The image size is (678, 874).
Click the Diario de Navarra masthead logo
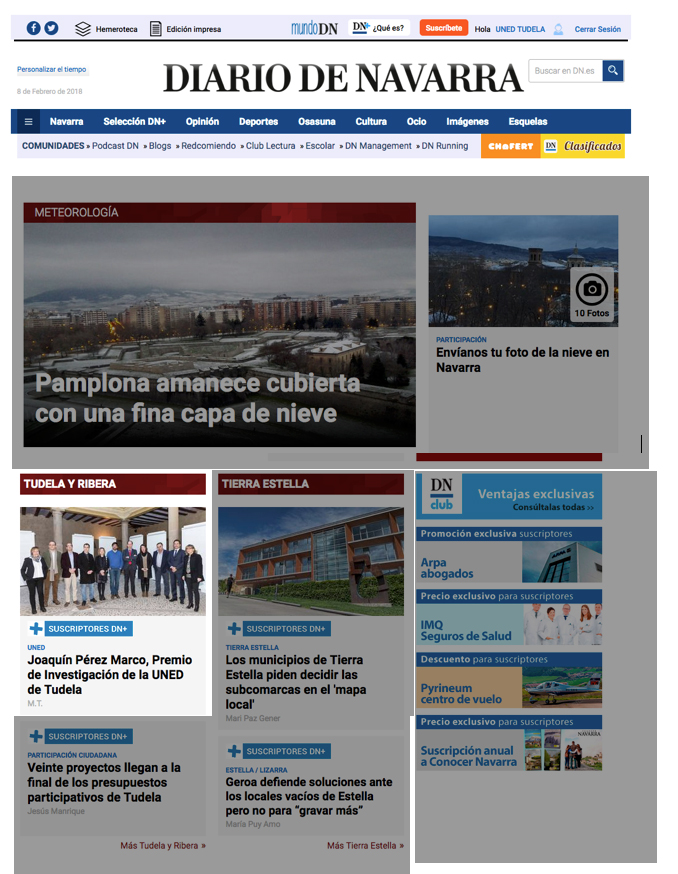pos(343,77)
